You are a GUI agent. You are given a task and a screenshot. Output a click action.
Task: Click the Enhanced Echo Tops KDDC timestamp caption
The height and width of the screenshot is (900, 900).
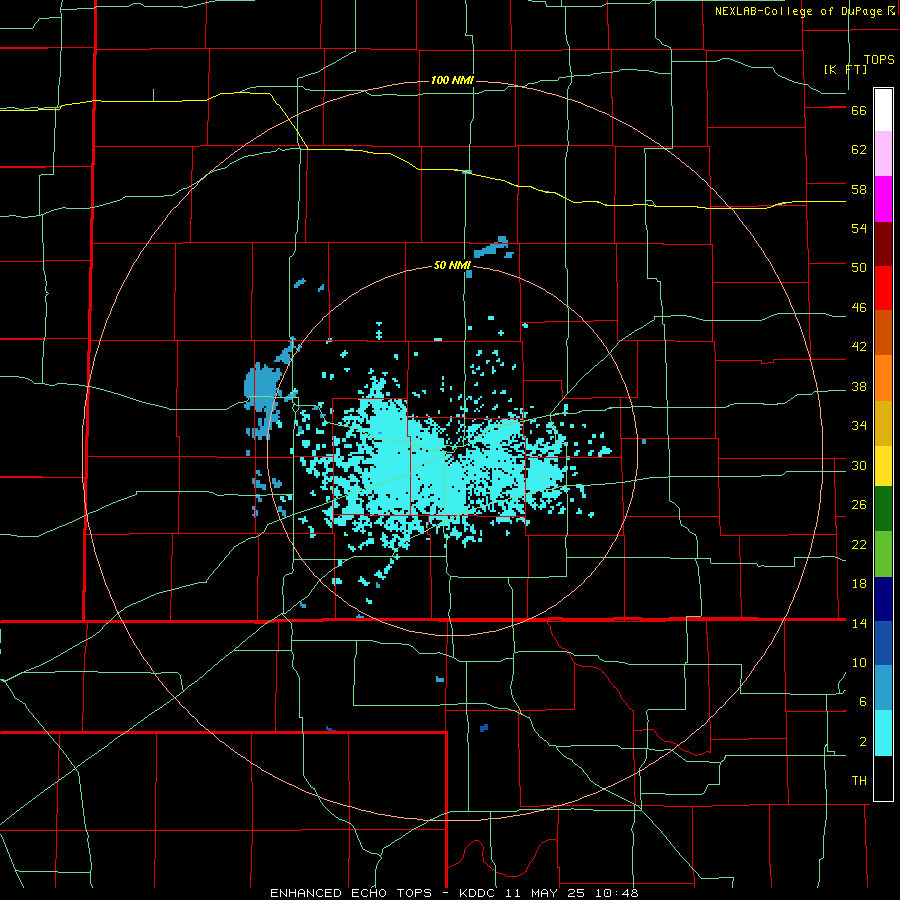pos(454,893)
